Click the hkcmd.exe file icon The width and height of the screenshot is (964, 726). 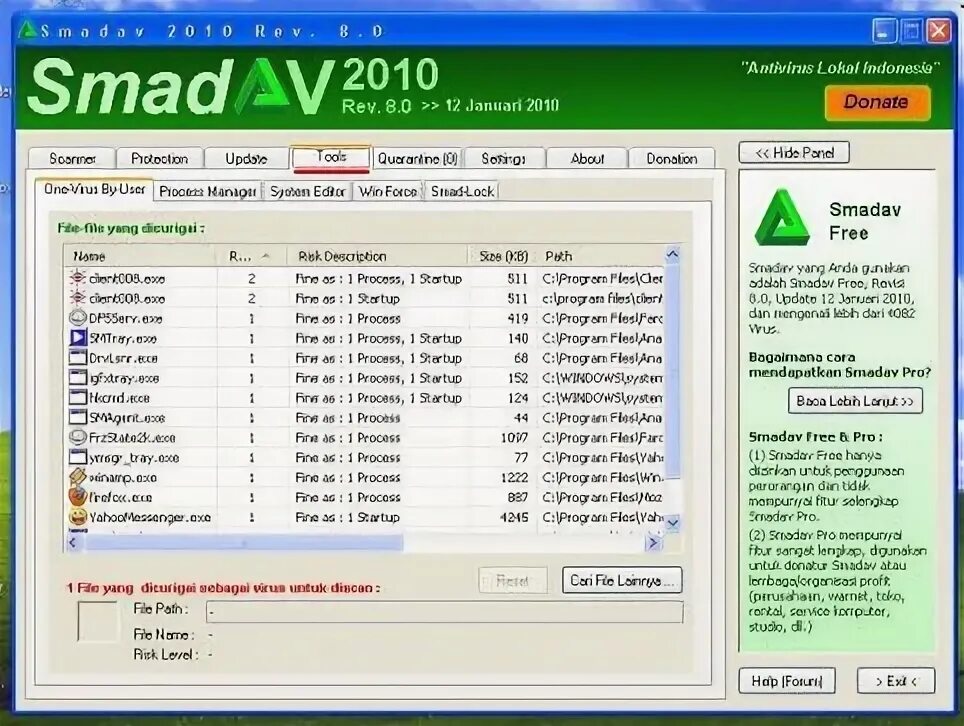coord(77,398)
